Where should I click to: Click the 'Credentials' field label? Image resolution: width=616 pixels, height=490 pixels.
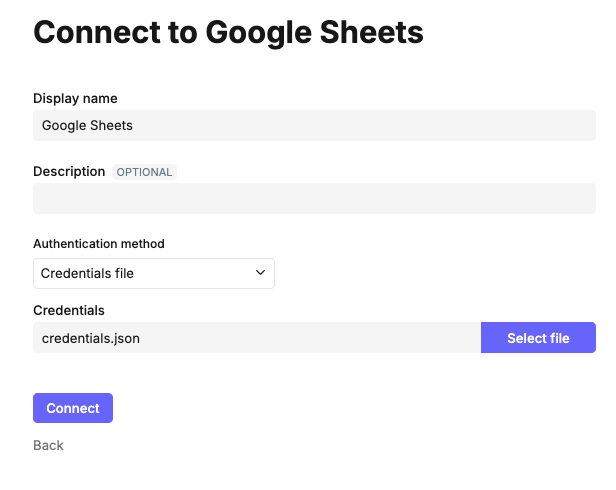69,310
